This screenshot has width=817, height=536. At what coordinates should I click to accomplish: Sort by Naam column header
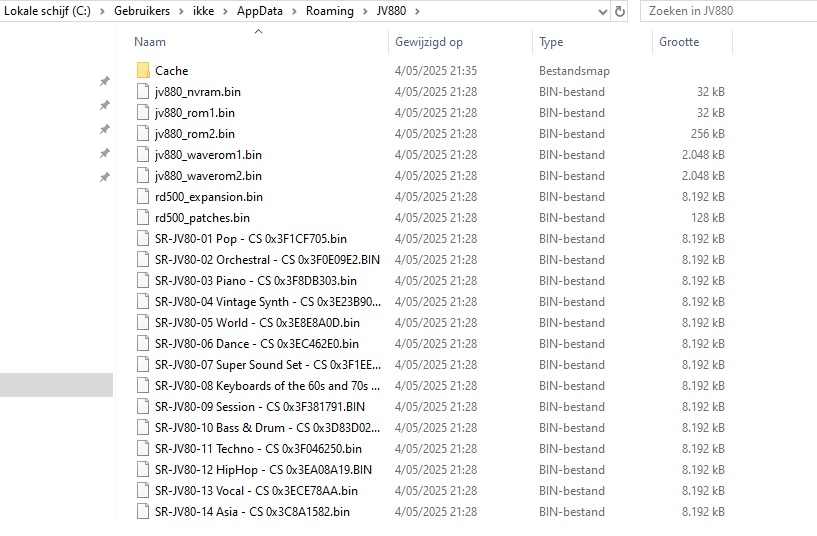click(x=150, y=42)
